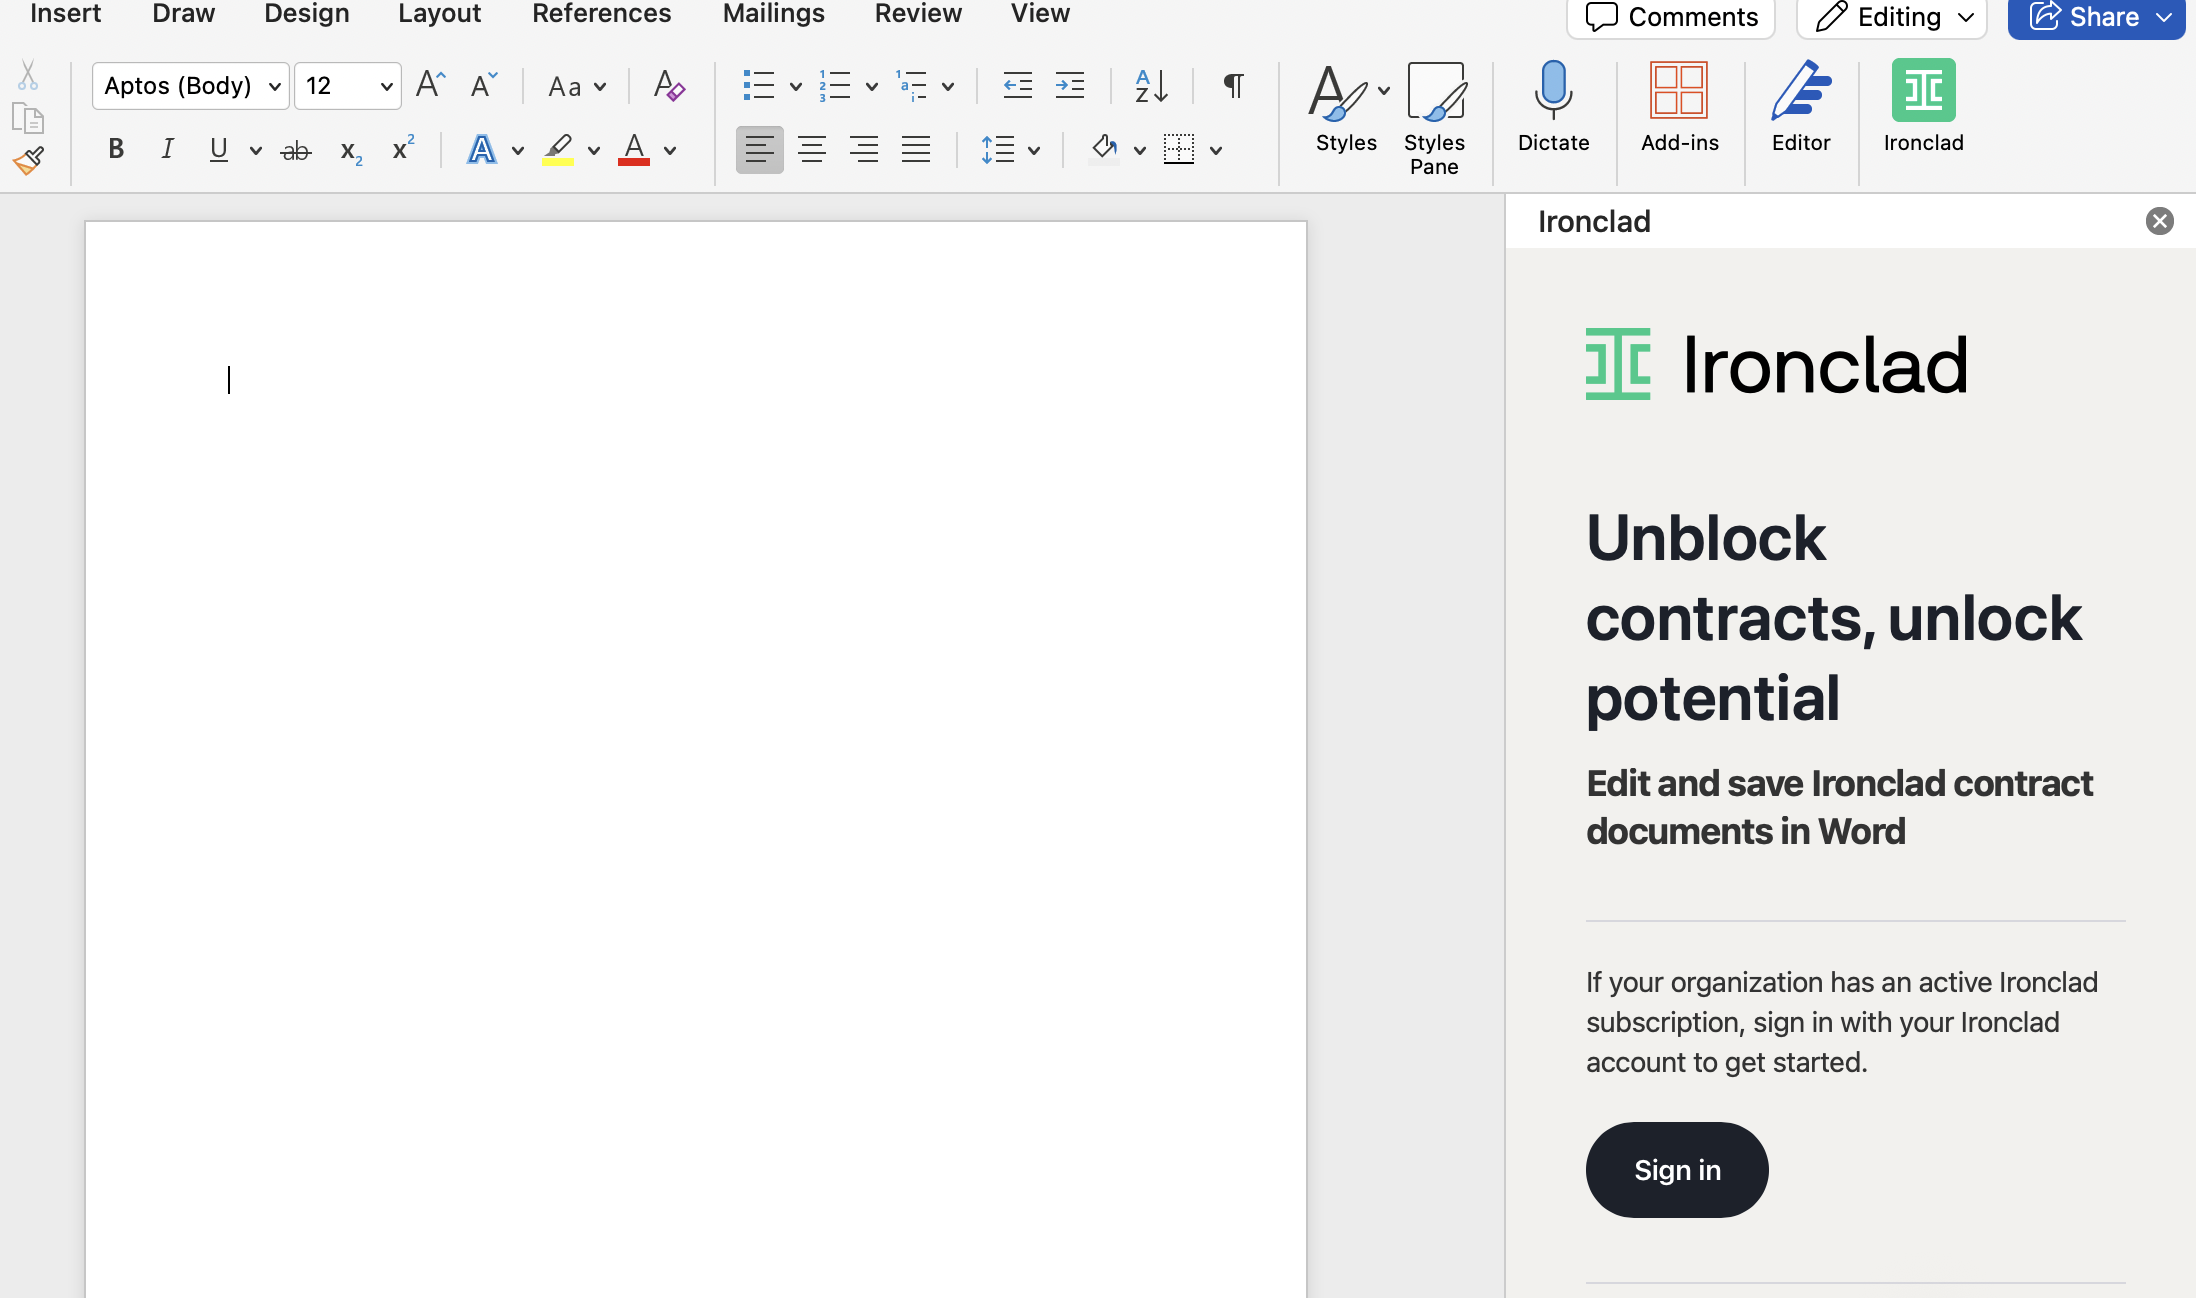Toggle underline formatting
This screenshot has width=2196, height=1298.
click(x=219, y=150)
